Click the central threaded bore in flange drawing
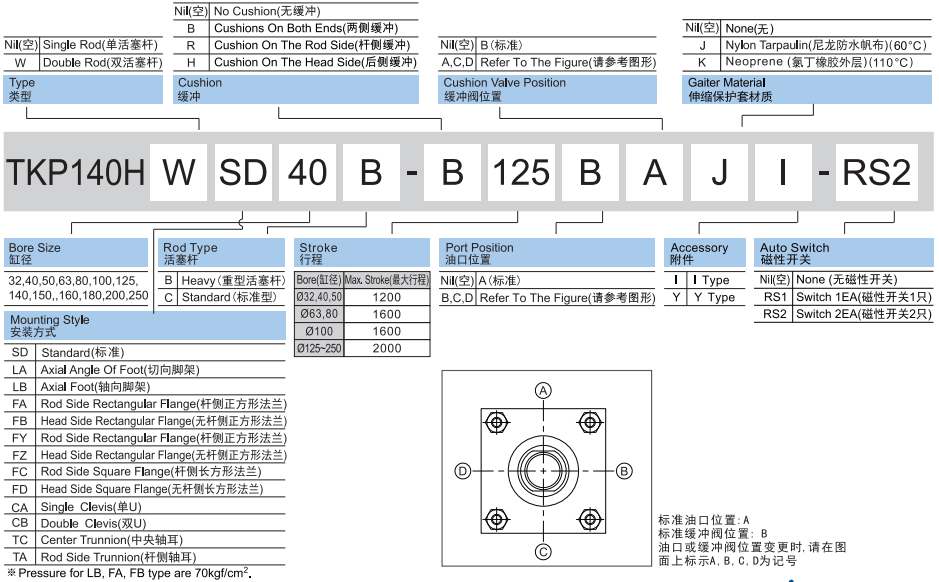The height and width of the screenshot is (582, 939). (x=543, y=470)
